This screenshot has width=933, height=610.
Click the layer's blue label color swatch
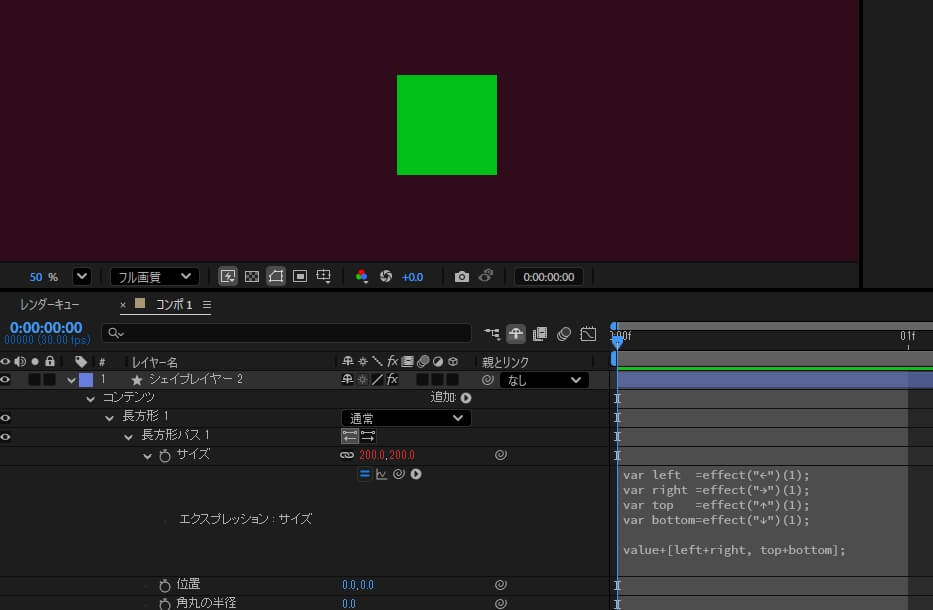click(x=86, y=380)
